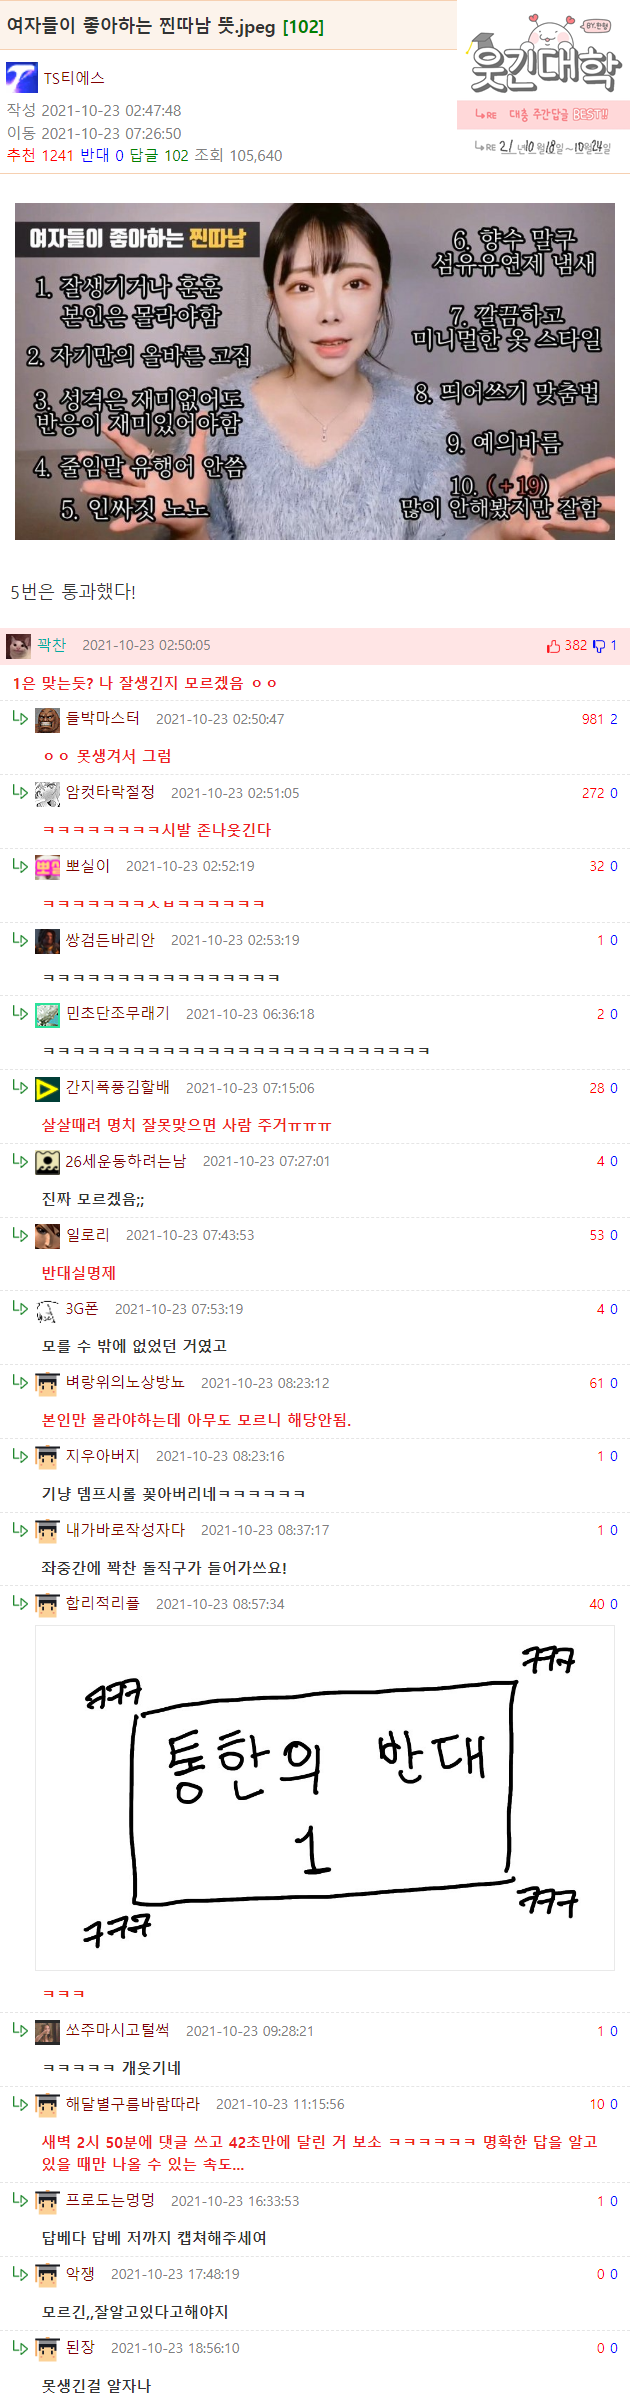Image resolution: width=630 pixels, height=2400 pixels.
Task: Click 민초단조무래기's avatar icon
Action: coord(47,1014)
